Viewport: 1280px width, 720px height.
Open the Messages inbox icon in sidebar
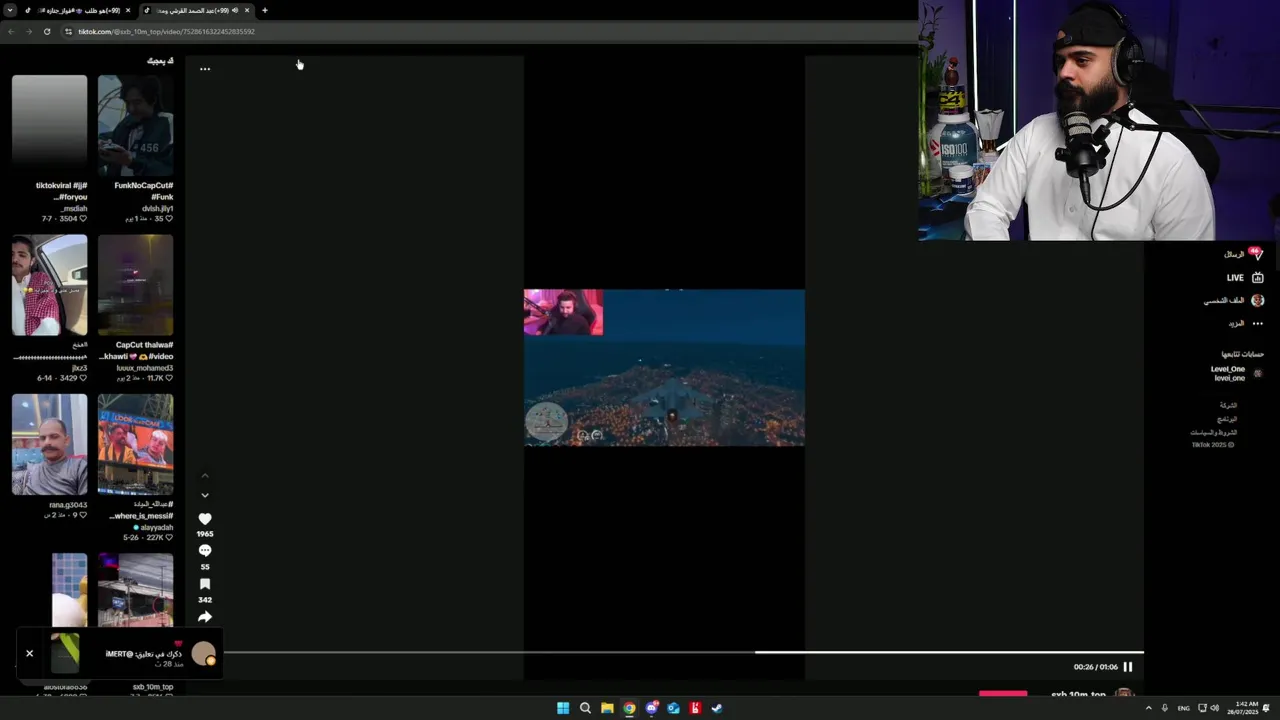1257,254
